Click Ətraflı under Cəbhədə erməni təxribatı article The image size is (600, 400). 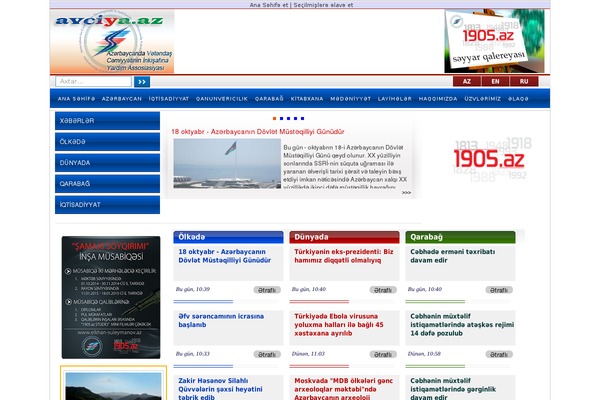[x=499, y=290]
